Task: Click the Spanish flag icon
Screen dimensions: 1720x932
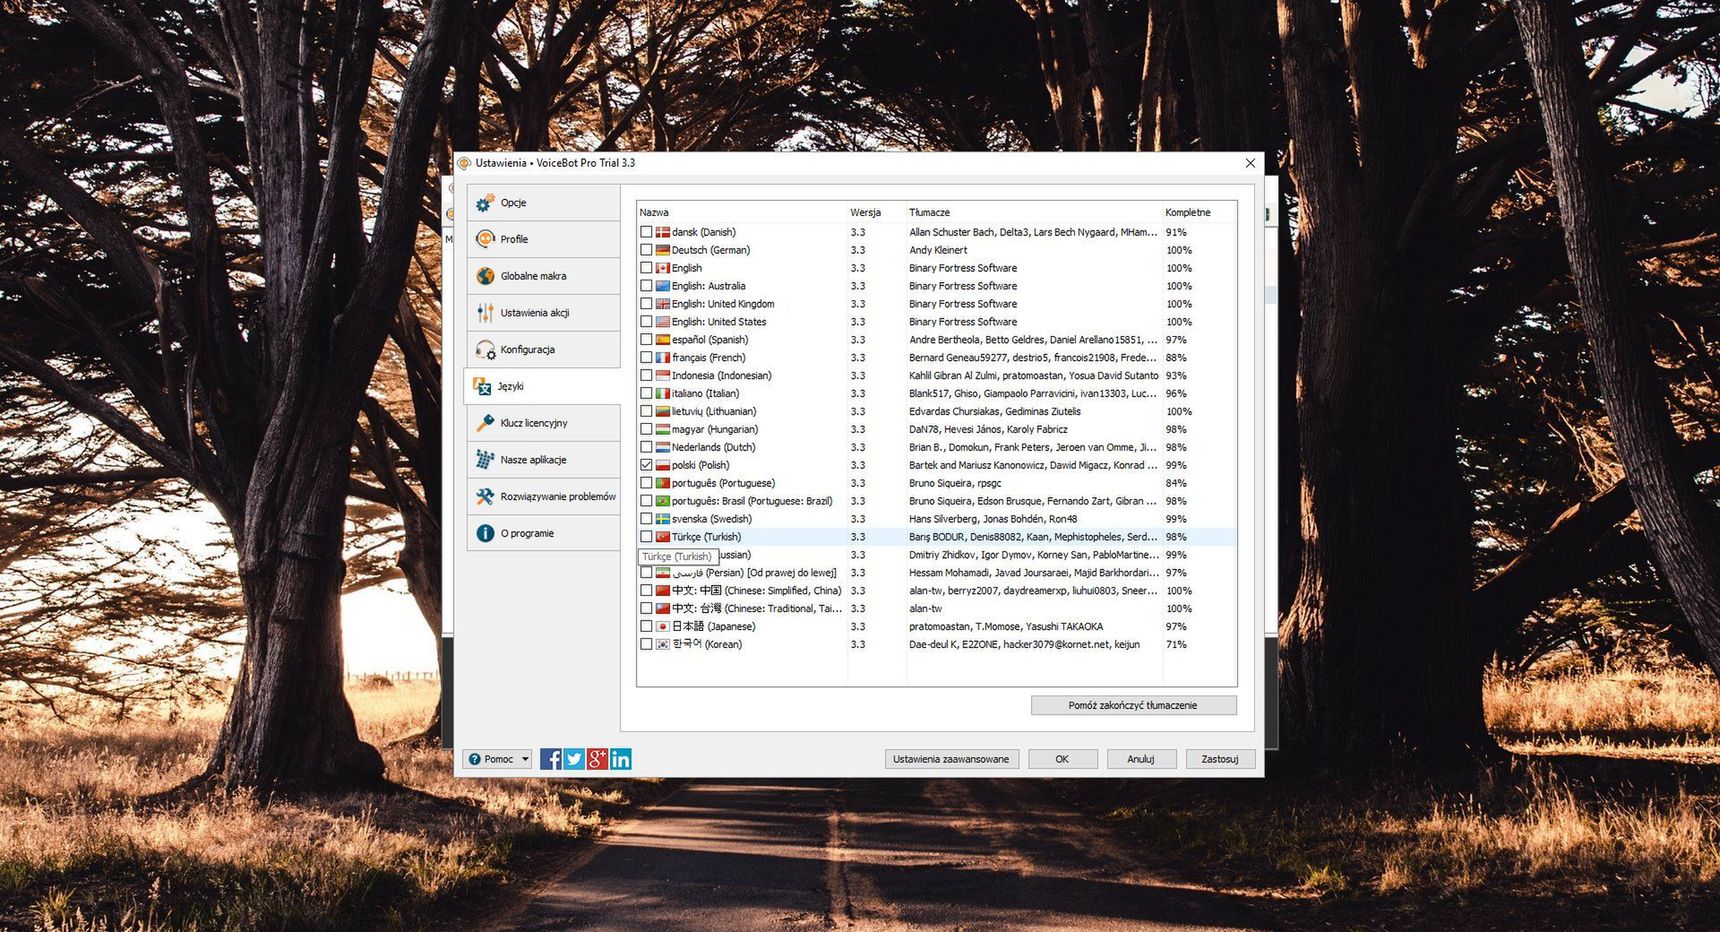Action: click(x=662, y=340)
